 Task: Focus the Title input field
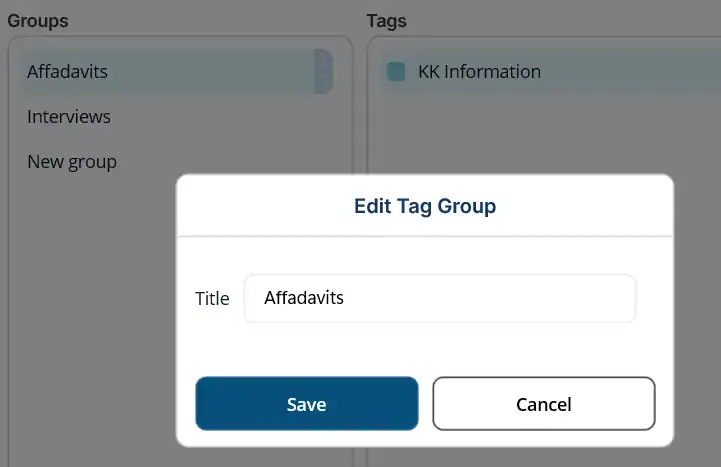click(440, 298)
